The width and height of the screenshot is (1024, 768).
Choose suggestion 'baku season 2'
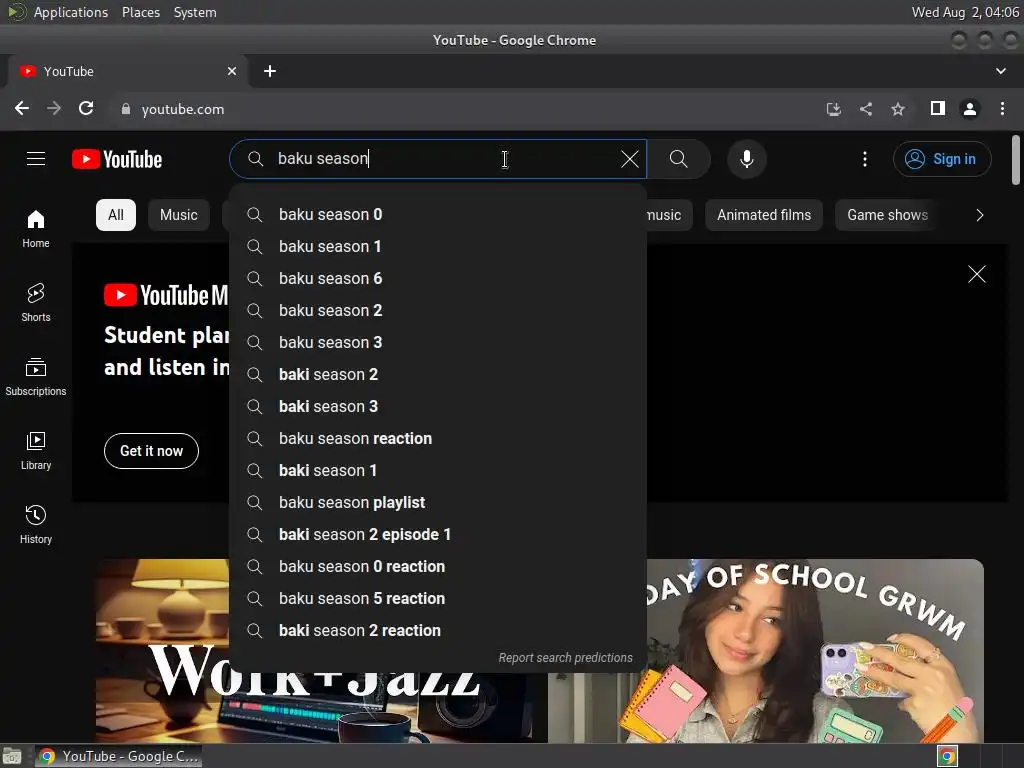point(438,310)
